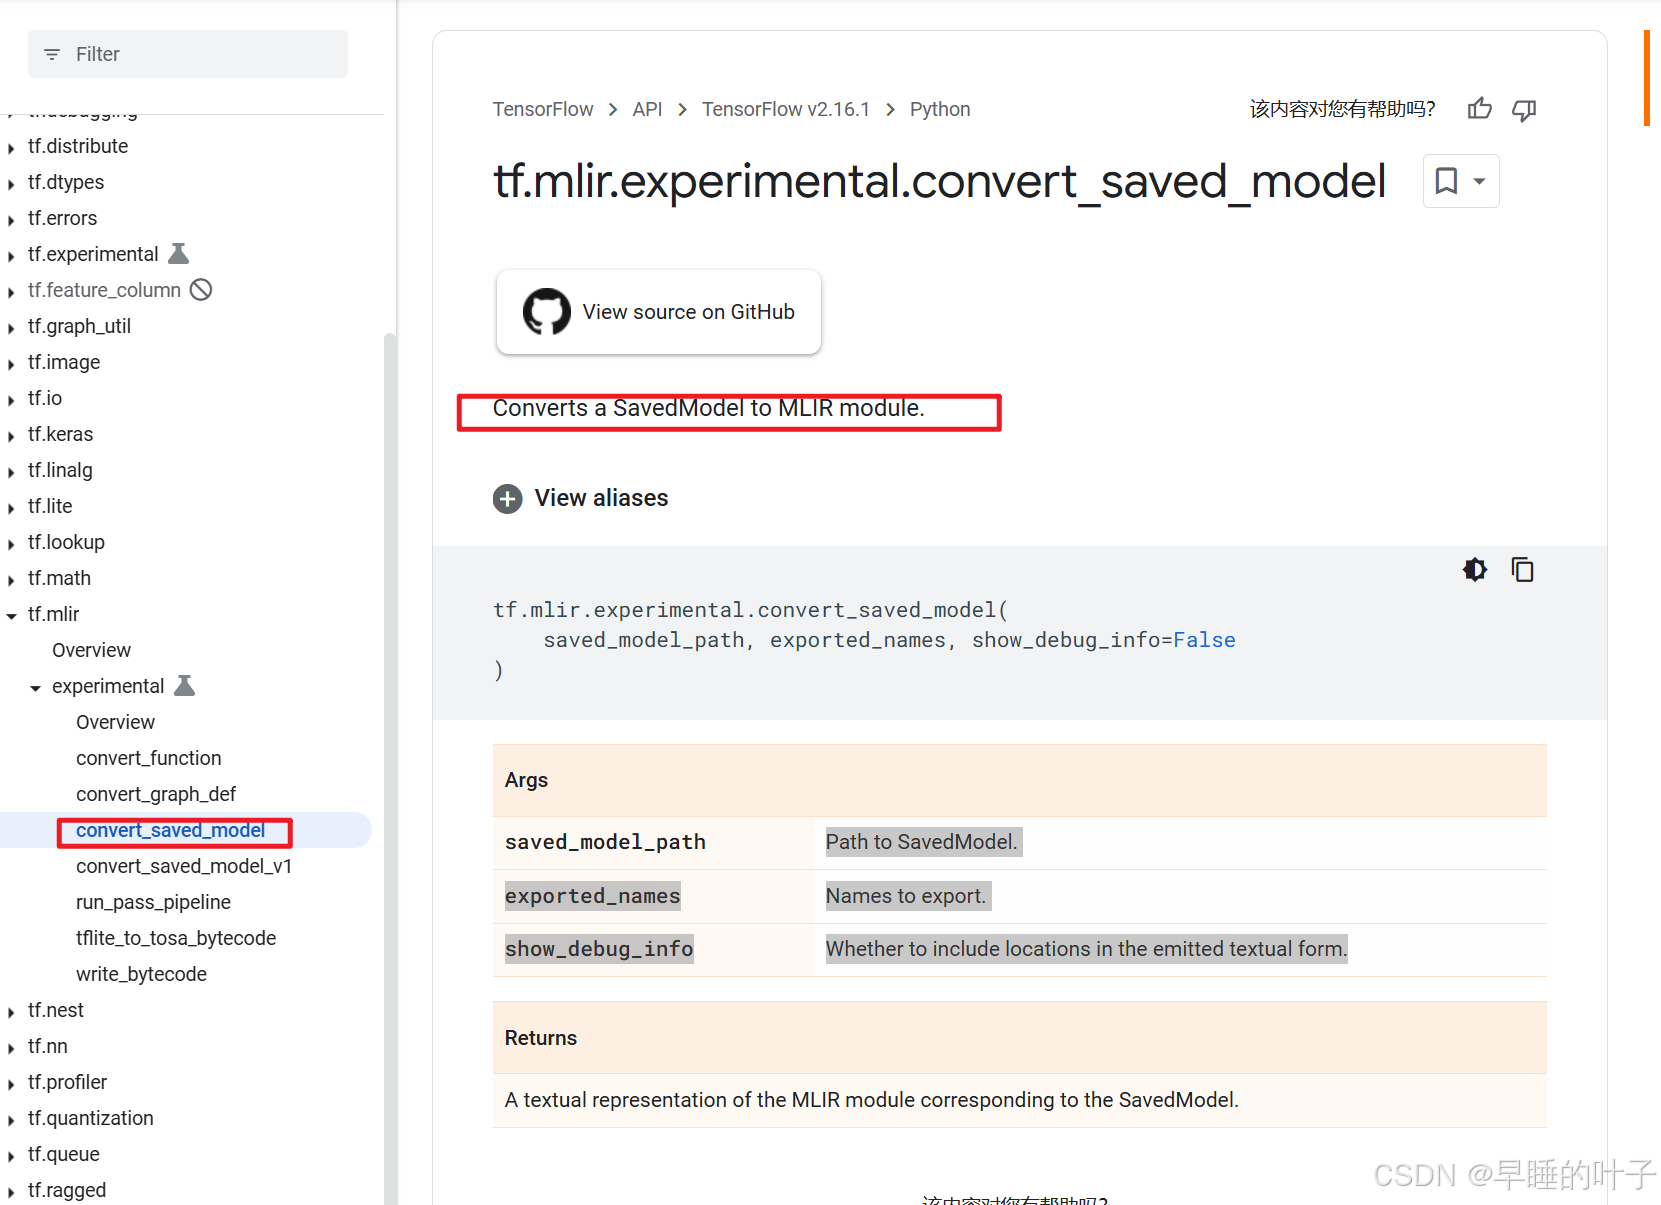
Task: Expand tf.lite tree node
Action: 11,508
